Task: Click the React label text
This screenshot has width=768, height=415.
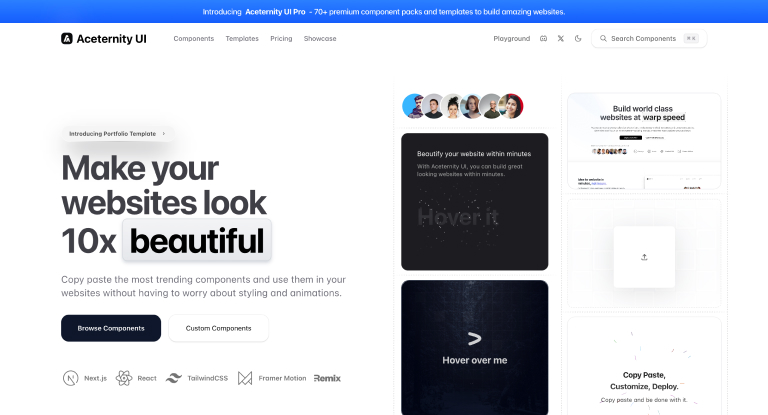Action: point(147,378)
